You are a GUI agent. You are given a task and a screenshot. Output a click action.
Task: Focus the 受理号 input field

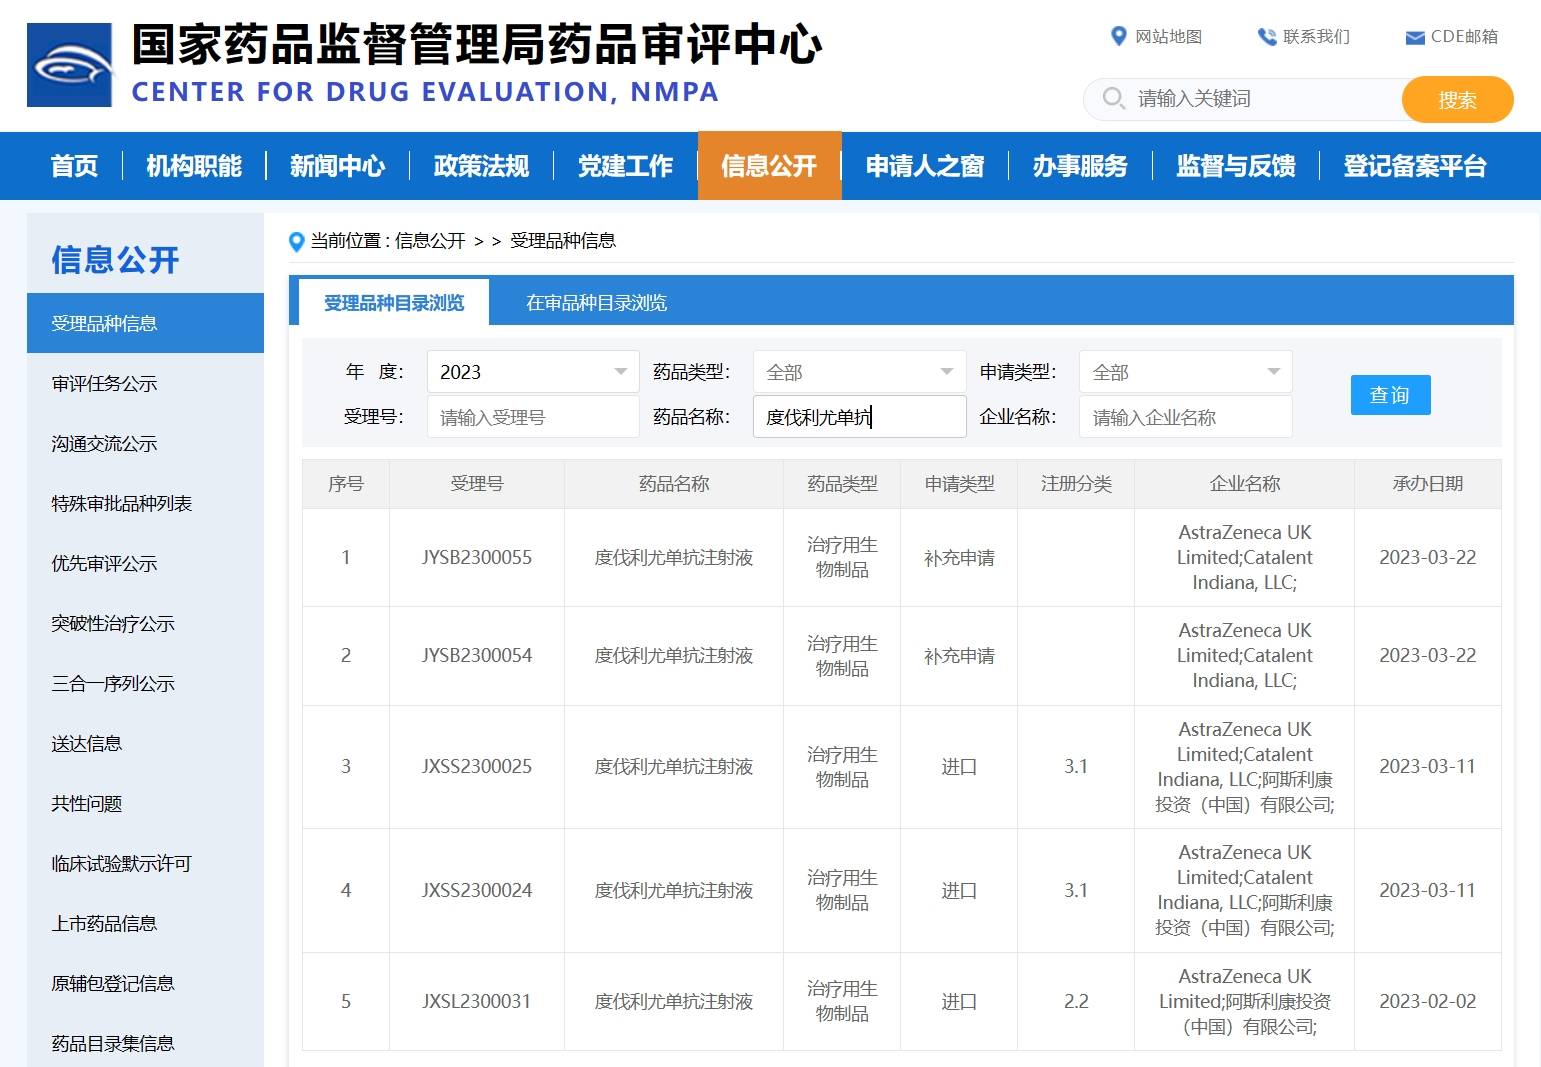tap(532, 417)
